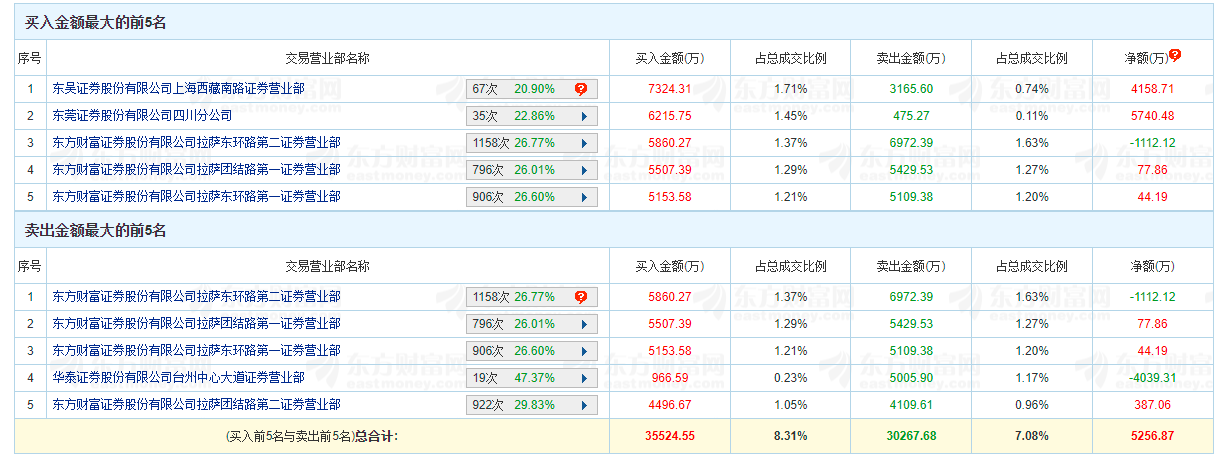Select buy amount 7324.31
The width and height of the screenshot is (1220, 457).
(670, 89)
